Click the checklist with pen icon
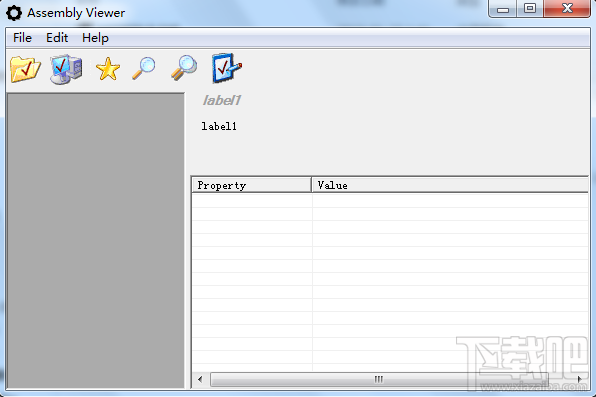Viewport: 596px width, 397px height. coord(227,68)
